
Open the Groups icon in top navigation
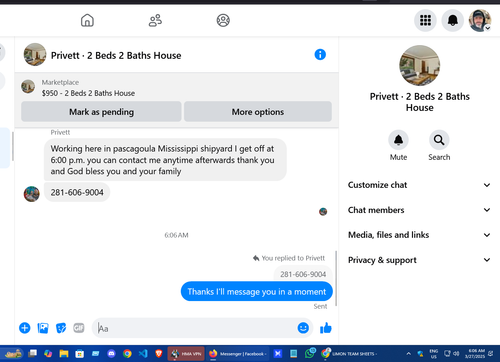point(223,20)
